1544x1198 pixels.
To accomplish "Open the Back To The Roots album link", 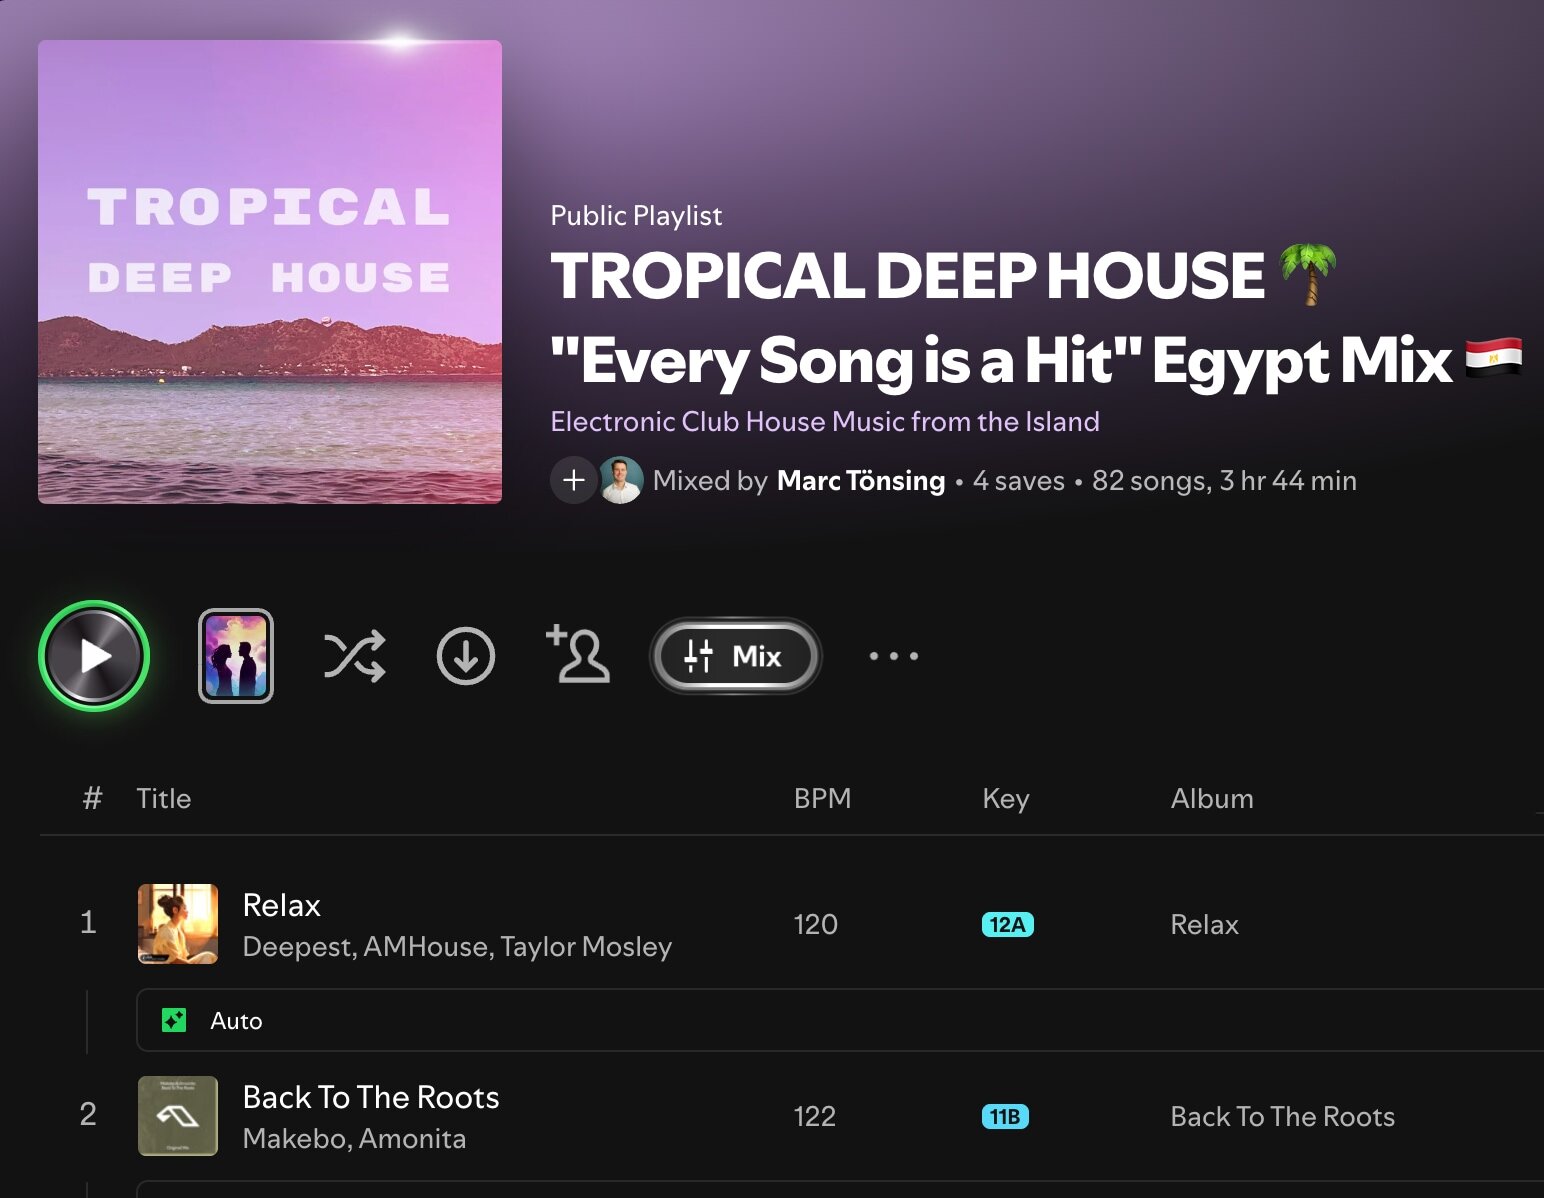I will pos(1282,1116).
